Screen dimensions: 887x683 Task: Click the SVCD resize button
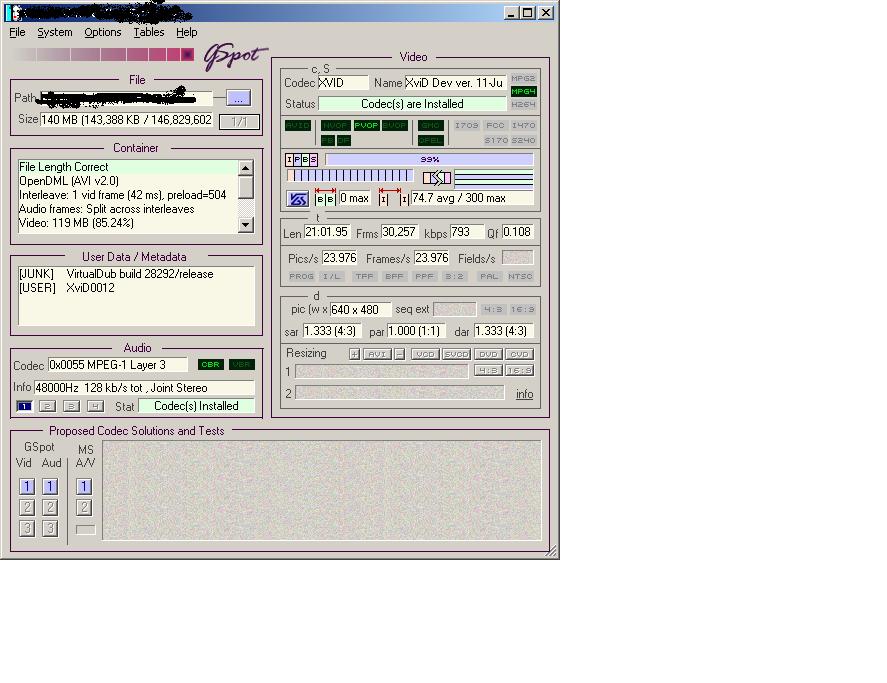457,354
